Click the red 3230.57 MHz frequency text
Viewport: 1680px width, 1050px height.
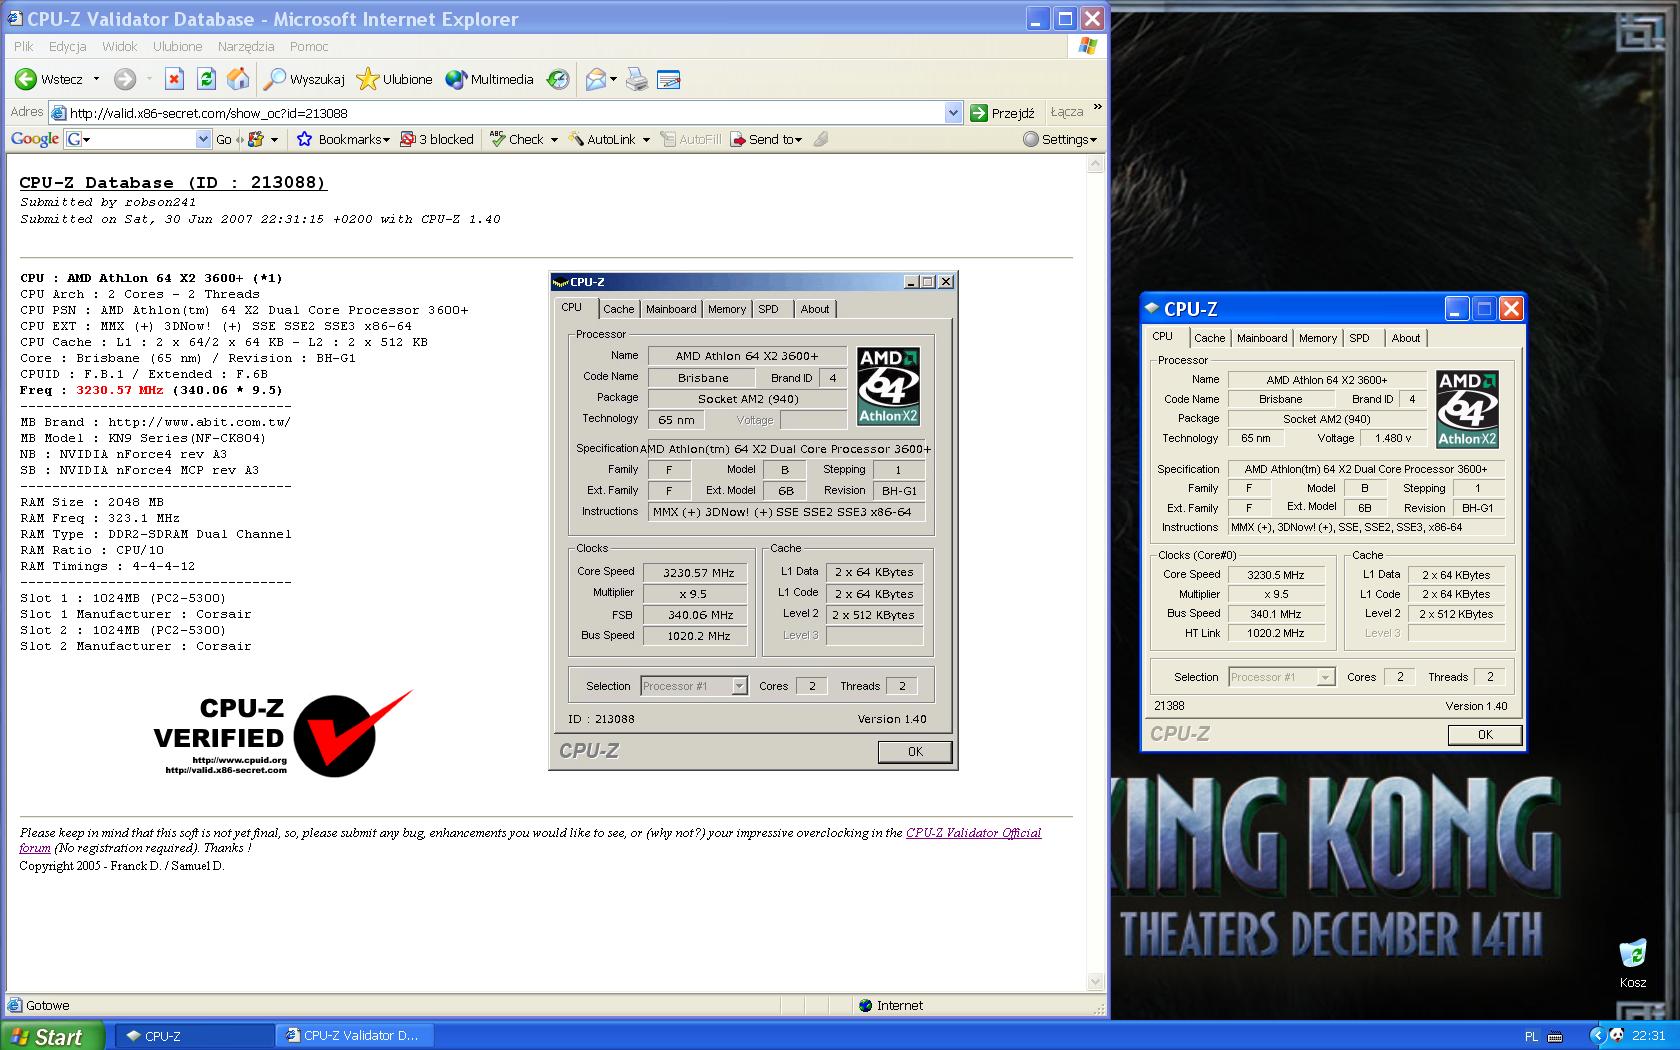[x=119, y=390]
